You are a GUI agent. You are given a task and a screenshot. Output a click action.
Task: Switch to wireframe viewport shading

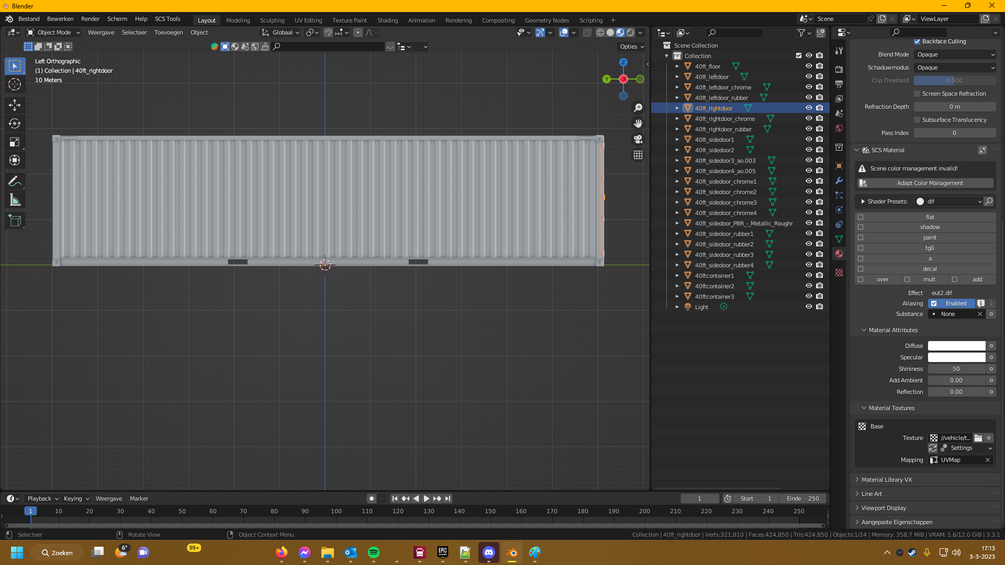click(601, 33)
